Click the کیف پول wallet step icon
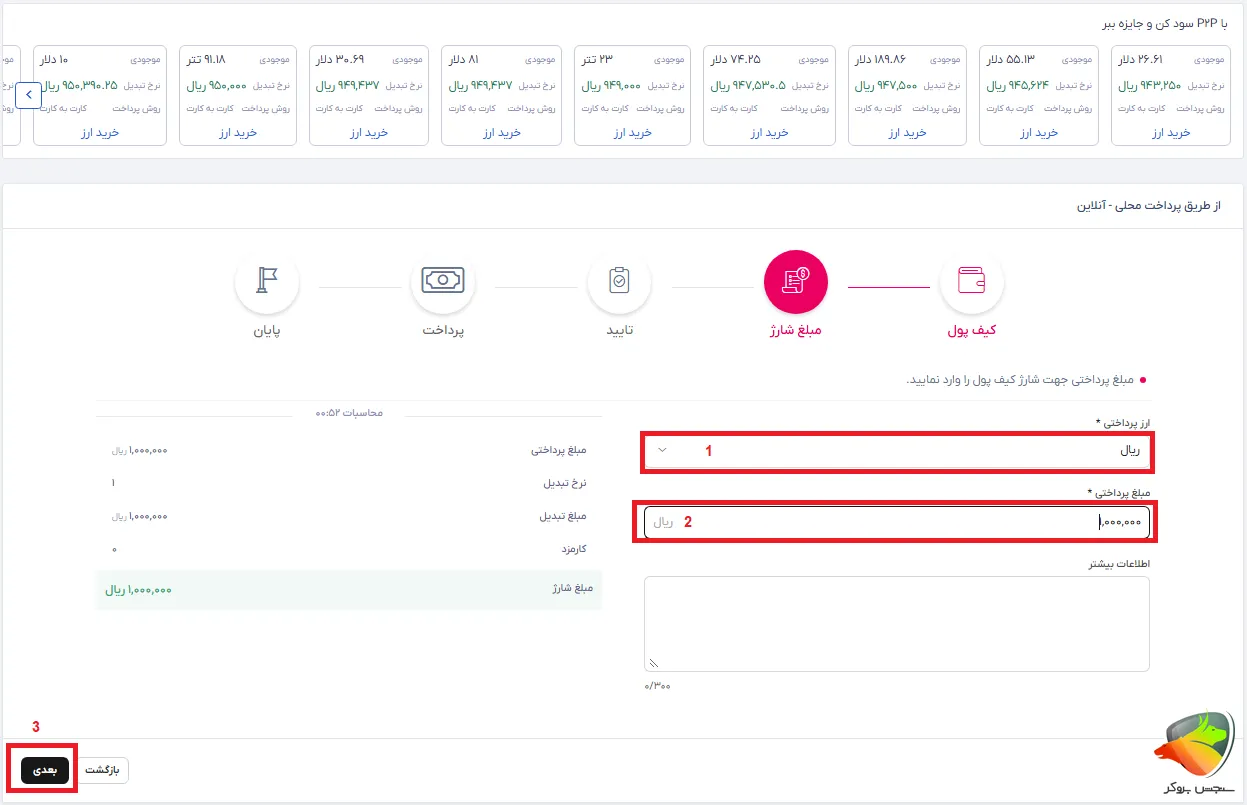Image resolution: width=1247 pixels, height=805 pixels. coord(971,283)
